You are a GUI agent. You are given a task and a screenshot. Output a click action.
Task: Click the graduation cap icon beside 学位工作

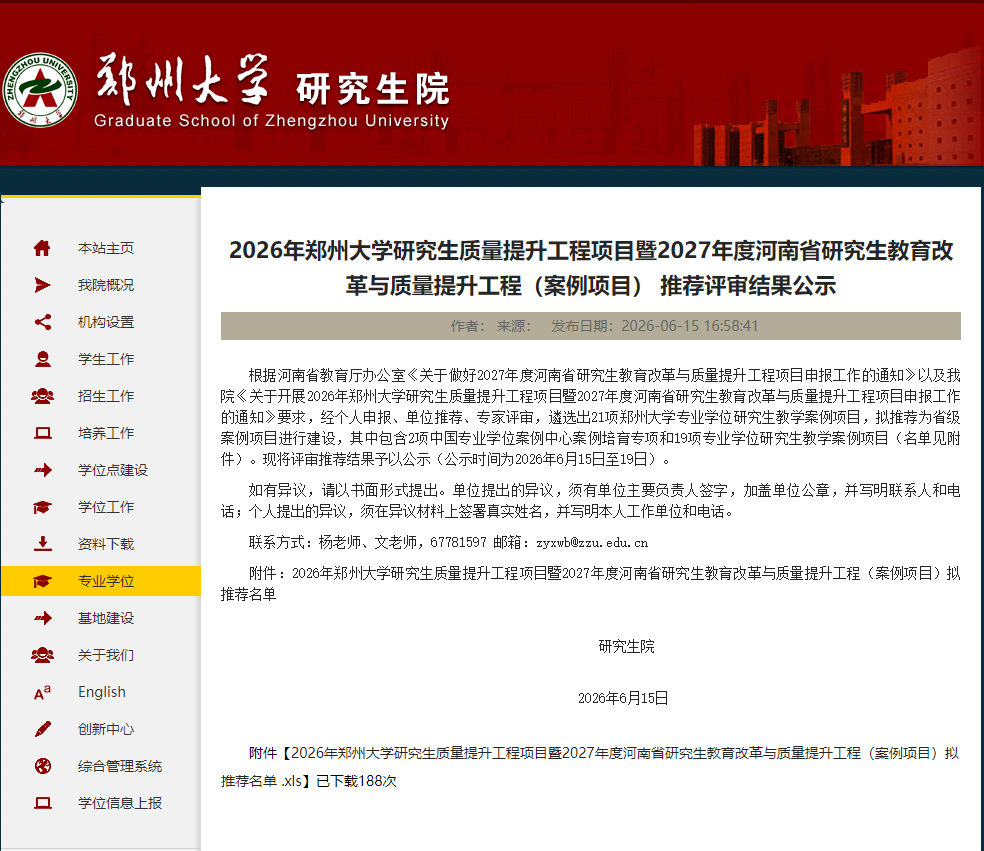[42, 507]
